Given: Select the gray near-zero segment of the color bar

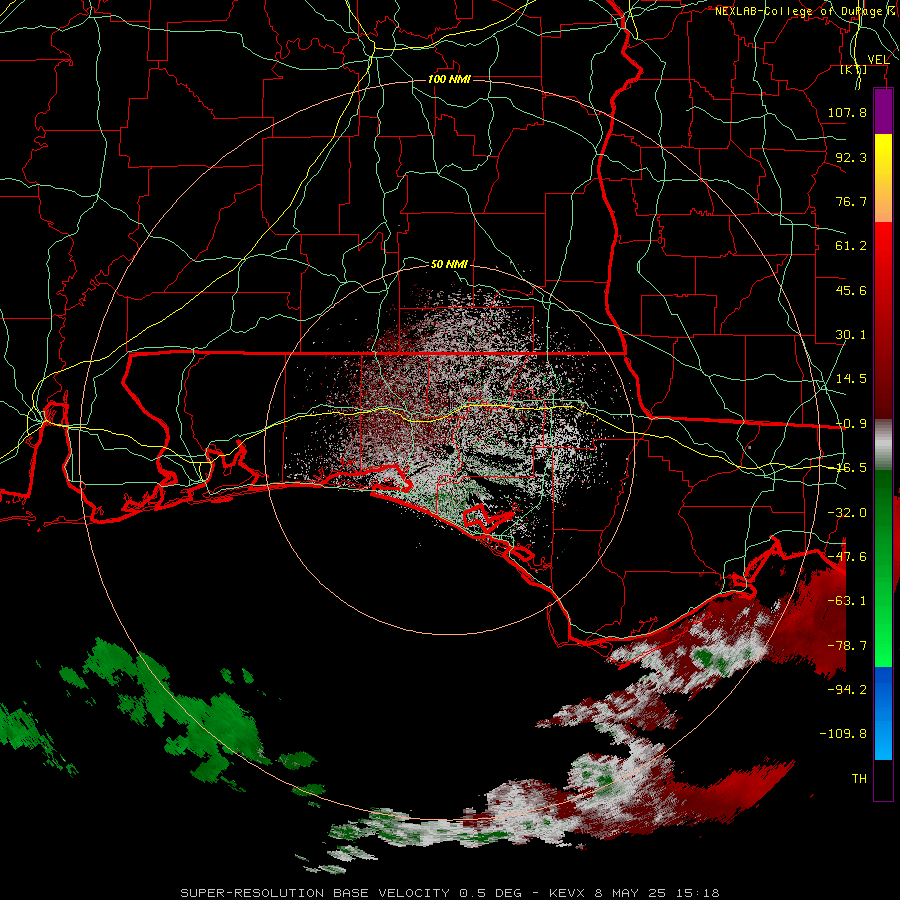Looking at the screenshot, I should (883, 445).
